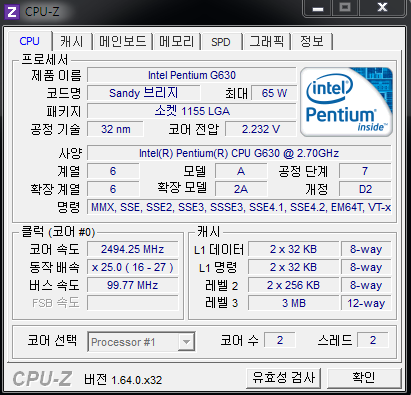Viewport: 411px width, 395px height.
Task: Open the 그래픽 tab
Action: (267, 42)
